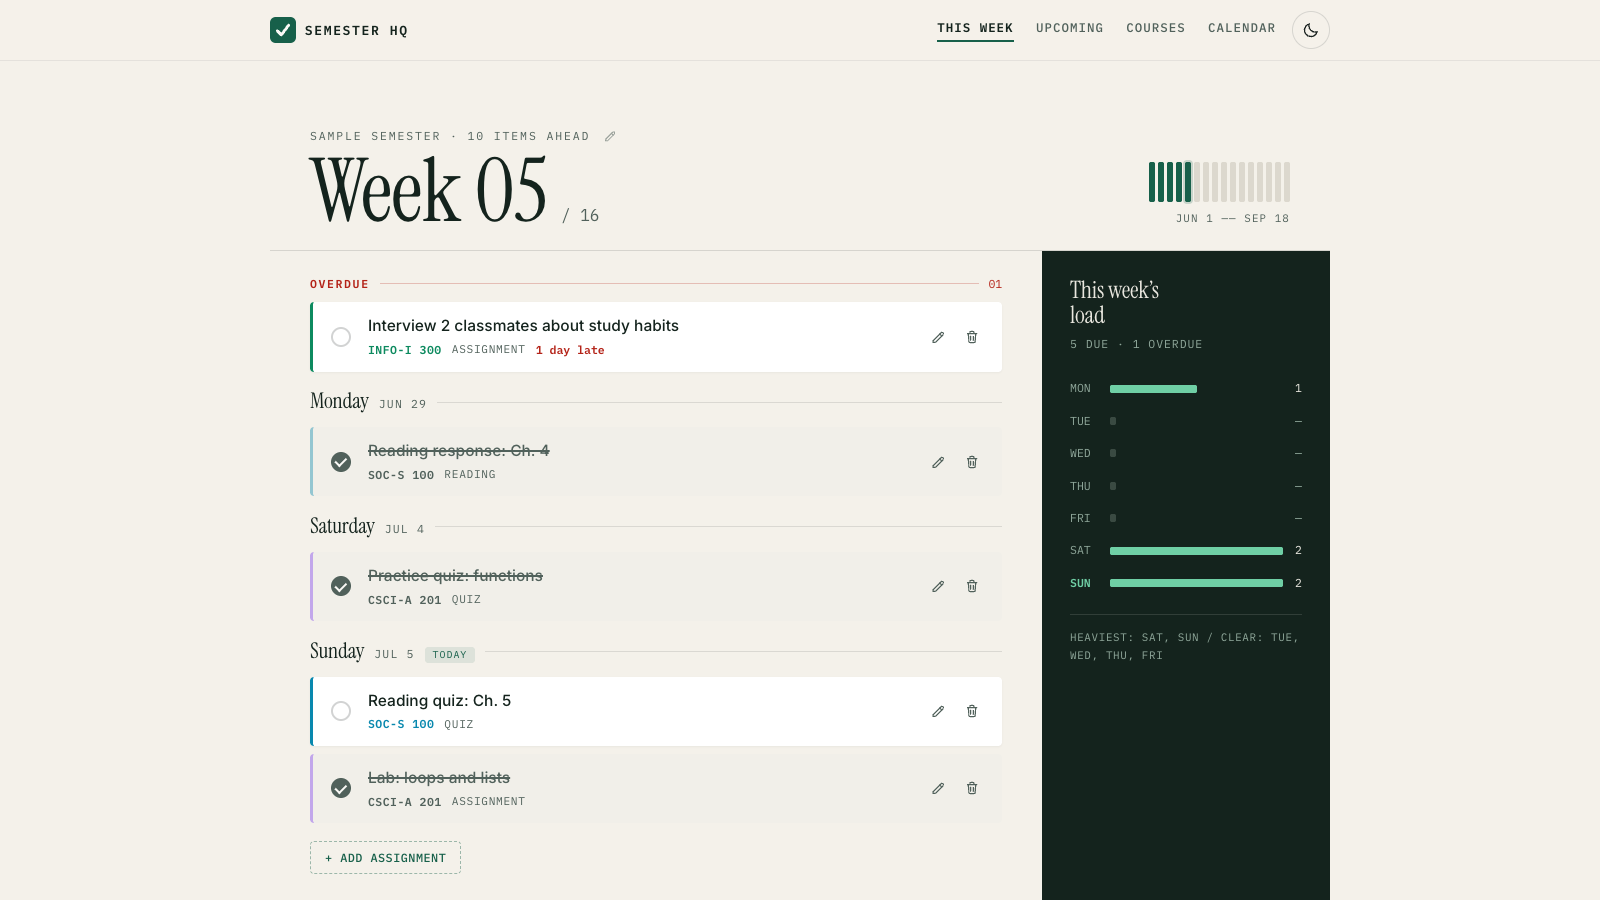Click the semester week progress bars

point(1219,182)
